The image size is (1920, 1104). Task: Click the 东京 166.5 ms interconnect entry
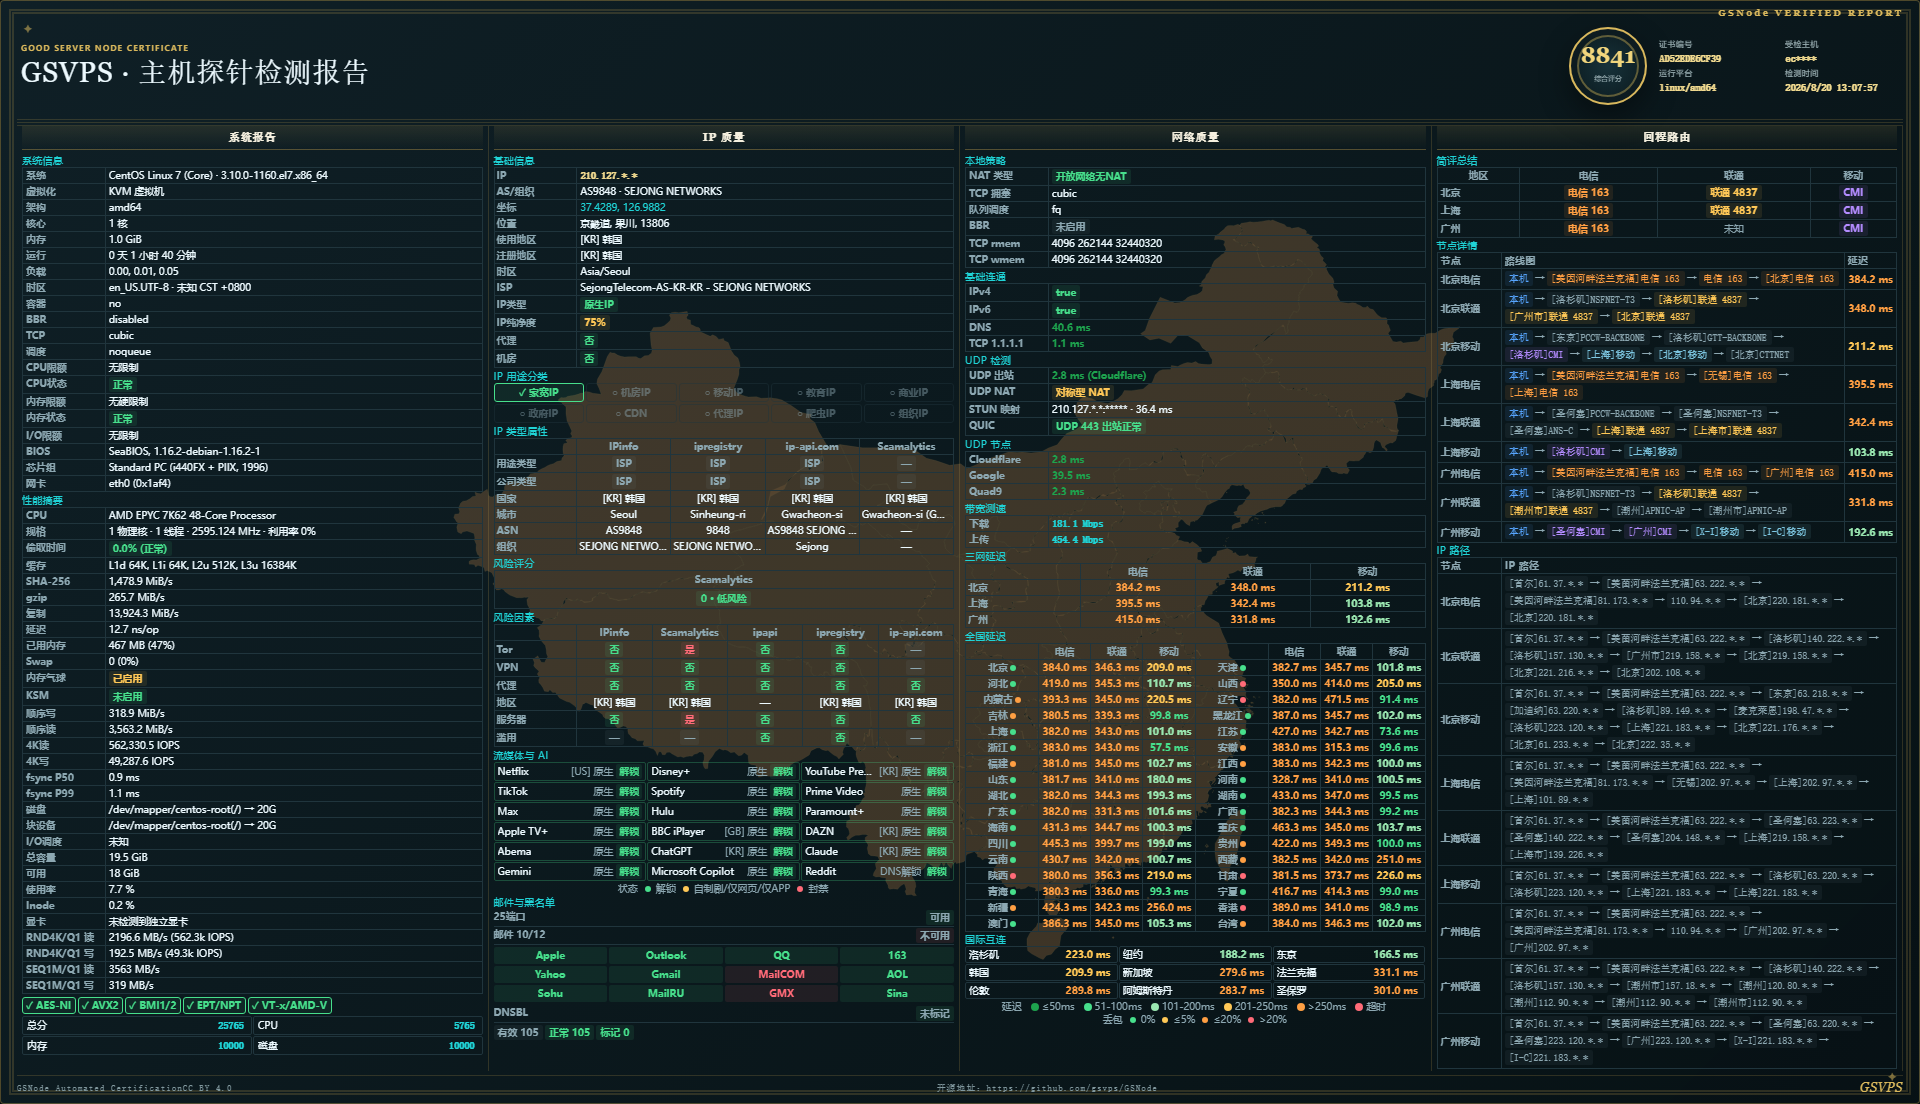click(1348, 955)
